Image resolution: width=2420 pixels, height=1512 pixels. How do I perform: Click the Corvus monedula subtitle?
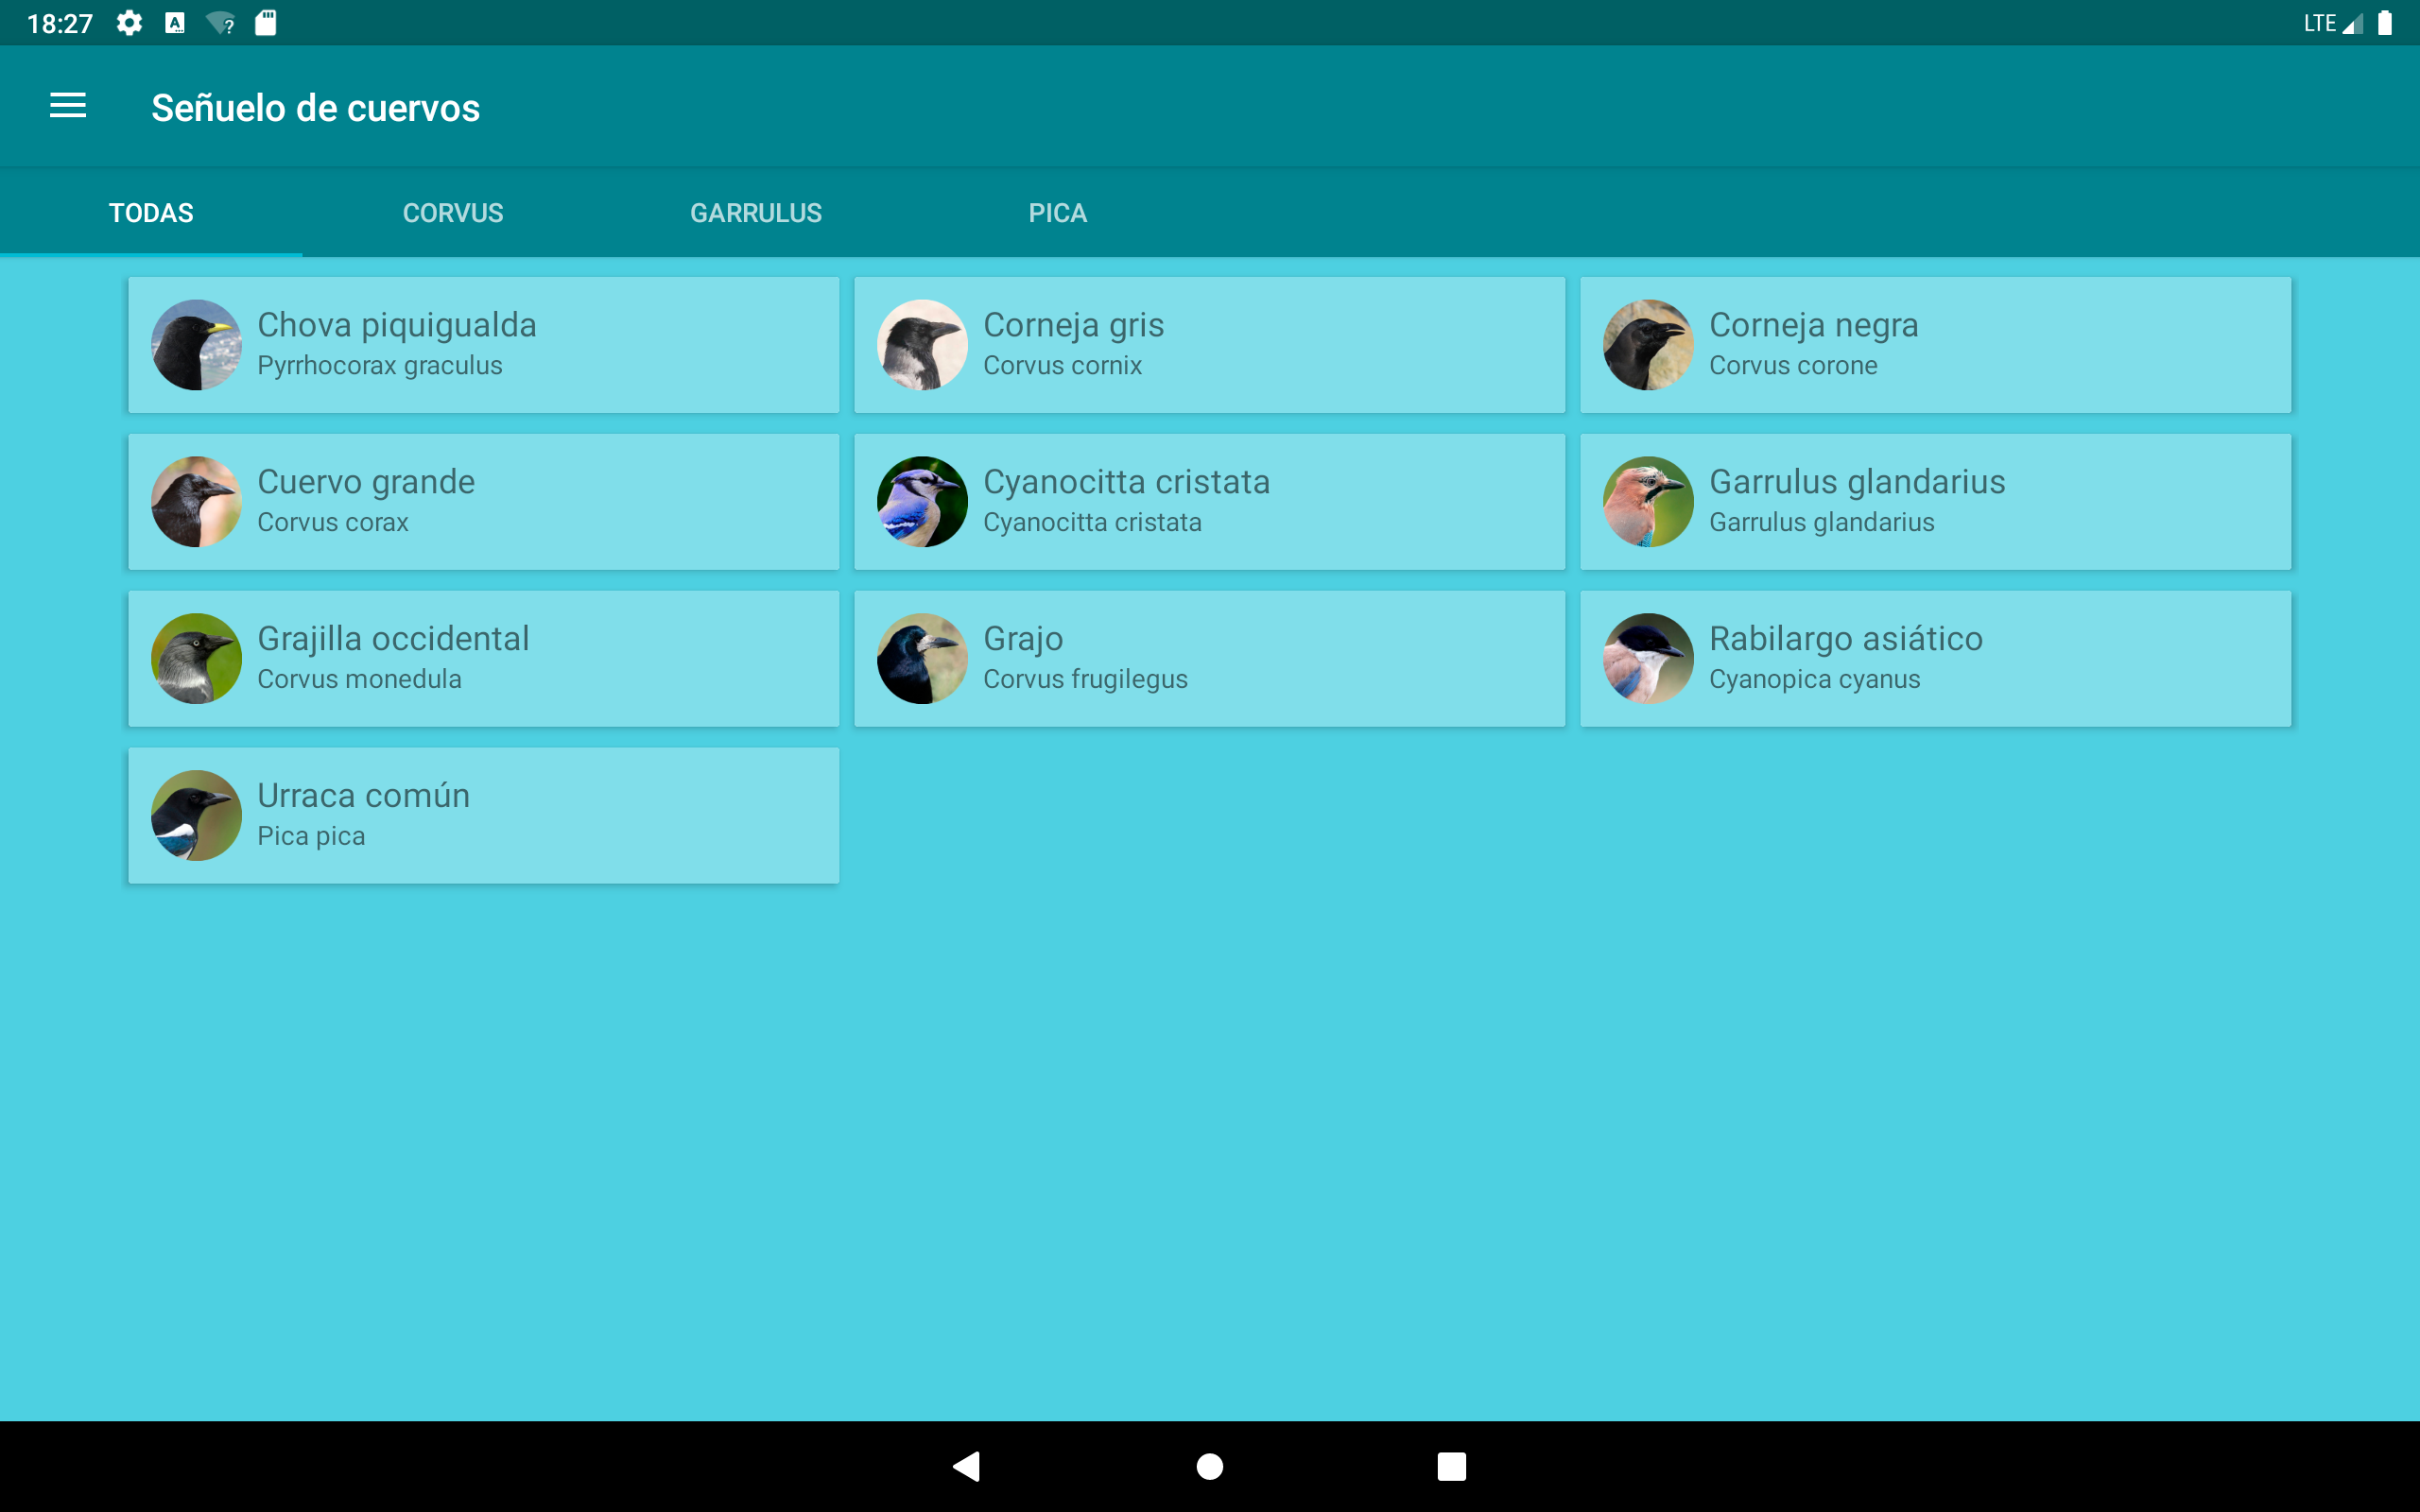pyautogui.click(x=359, y=680)
